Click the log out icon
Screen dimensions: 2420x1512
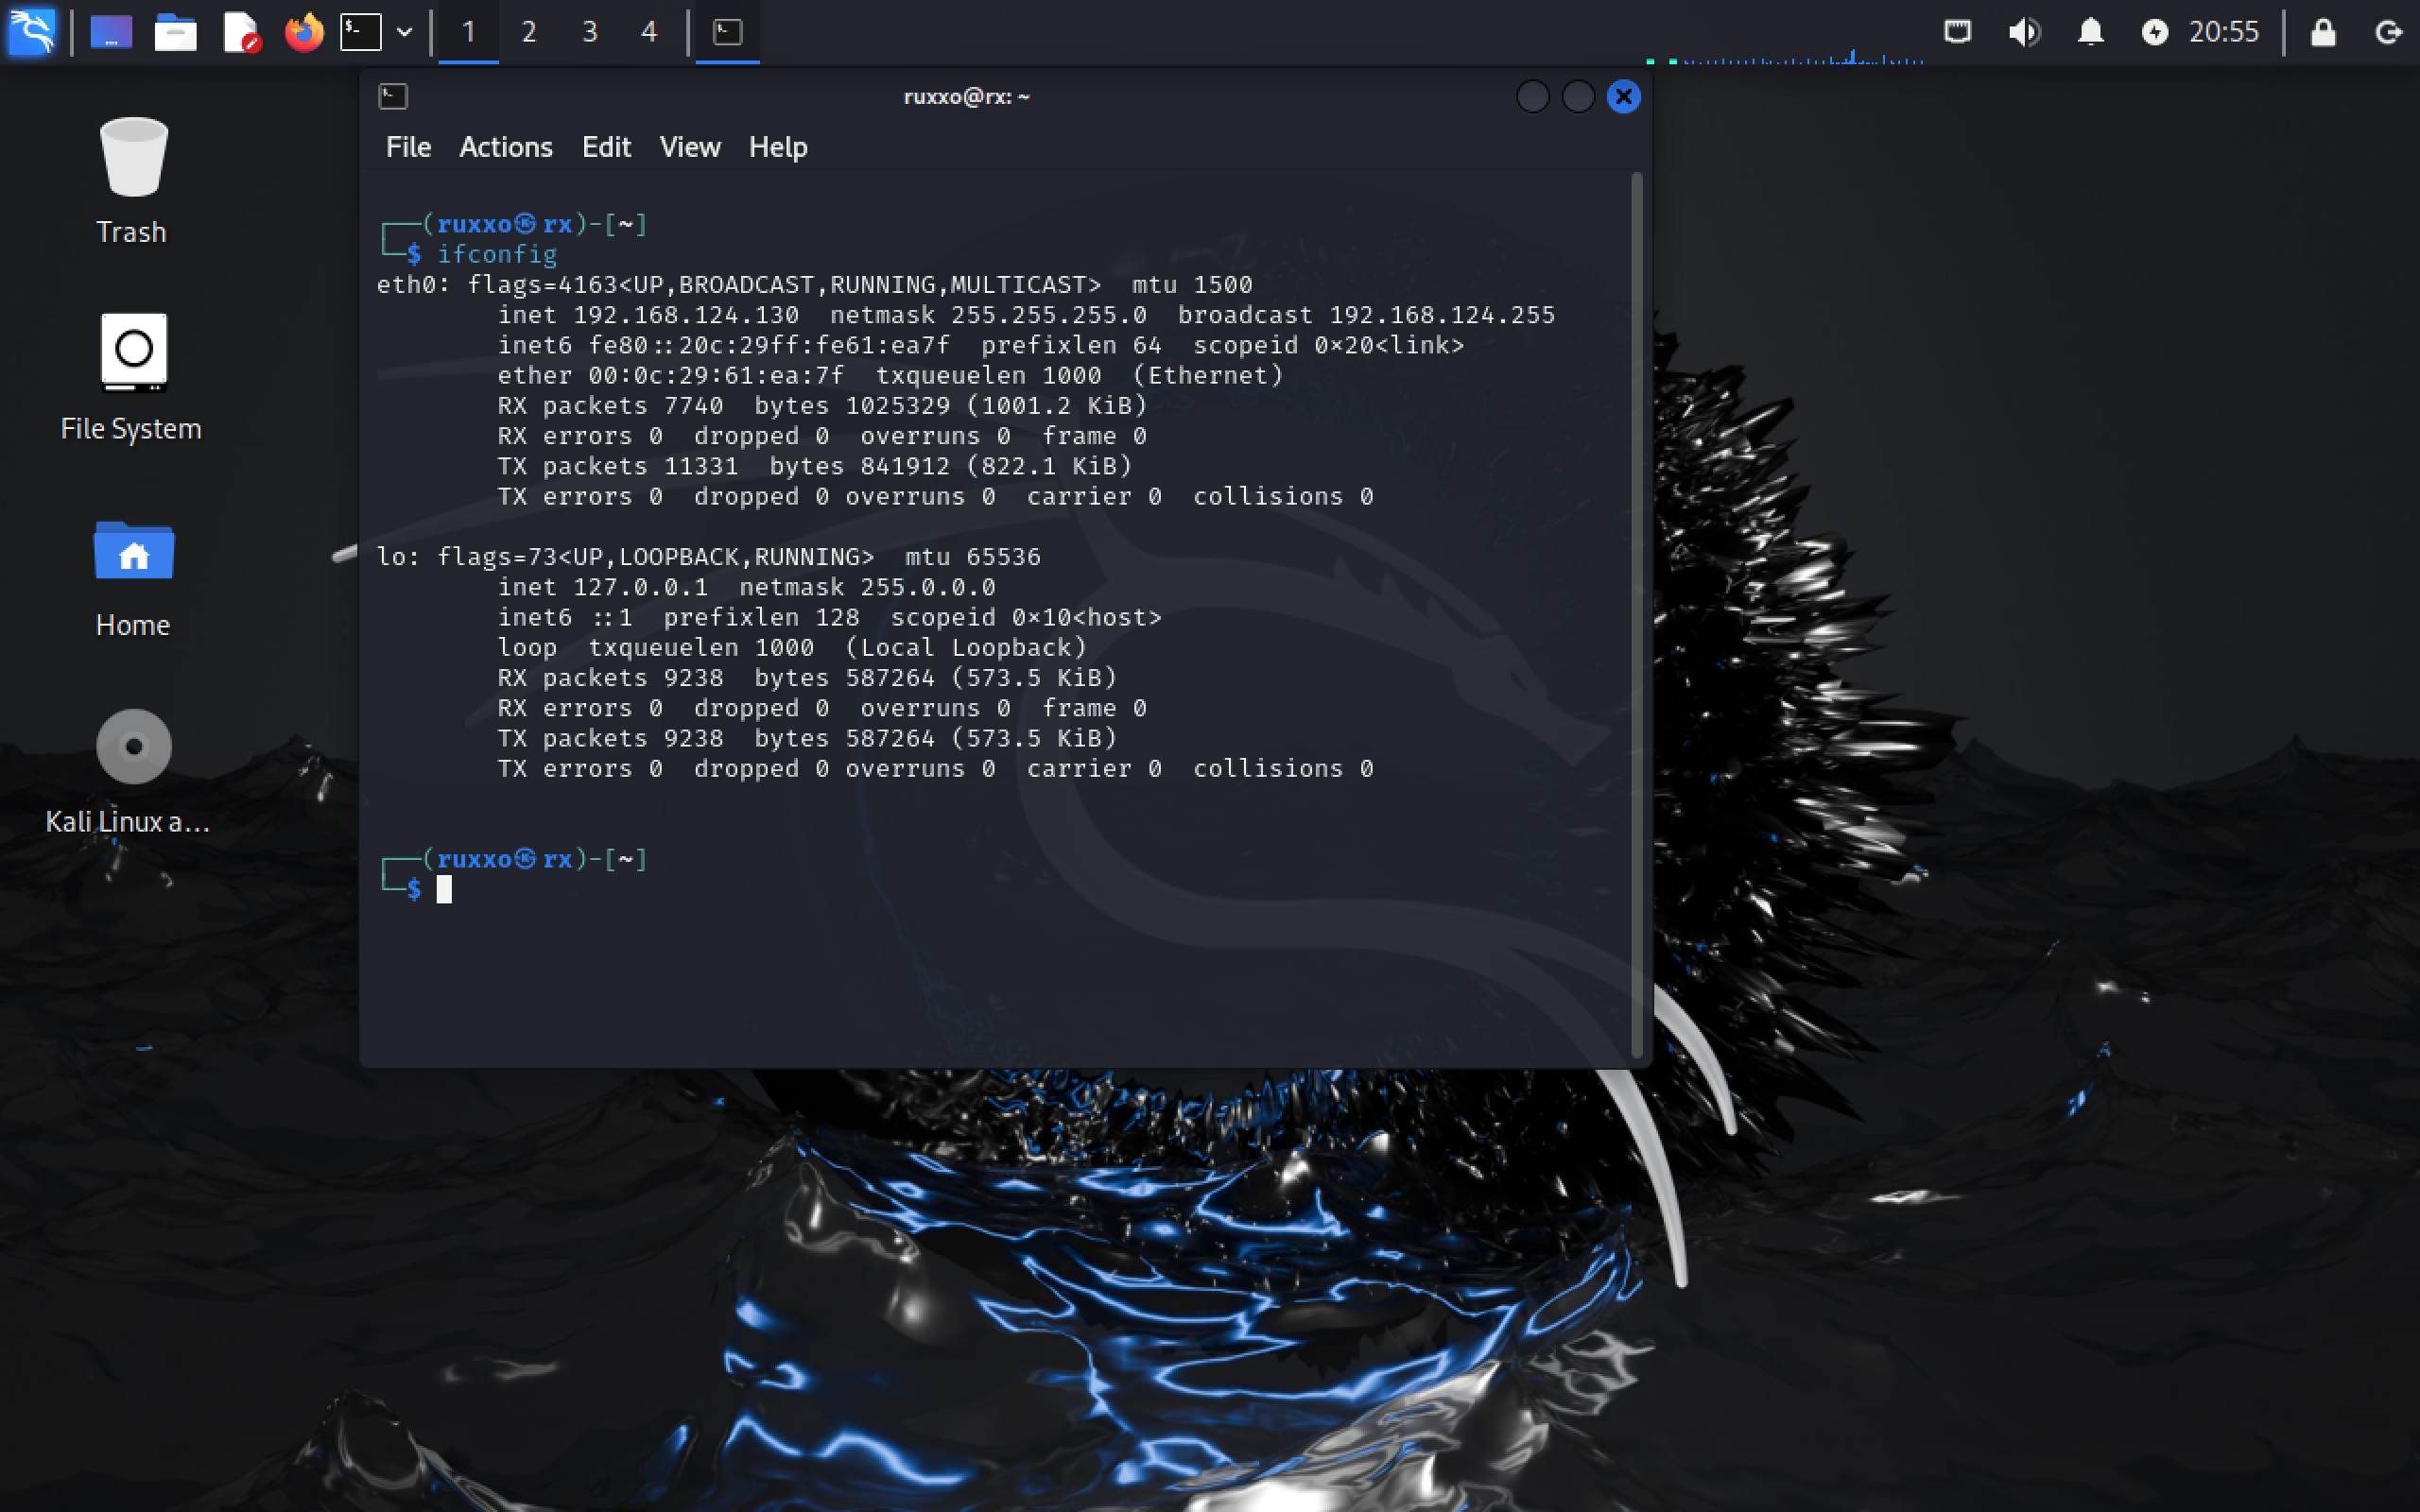2388,32
